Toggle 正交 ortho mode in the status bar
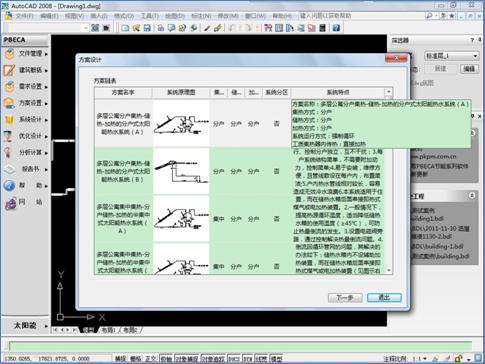This screenshot has height=364, width=485. point(151,359)
